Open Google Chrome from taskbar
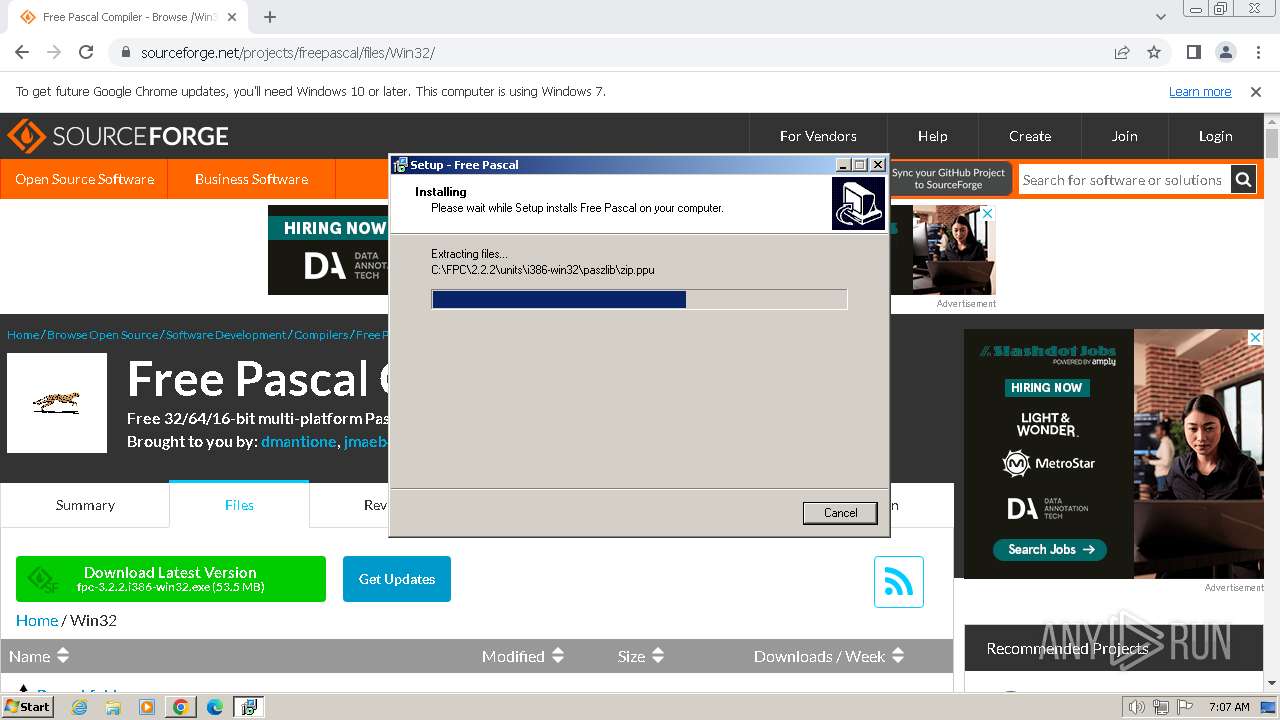This screenshot has height=720, width=1280. pos(181,707)
